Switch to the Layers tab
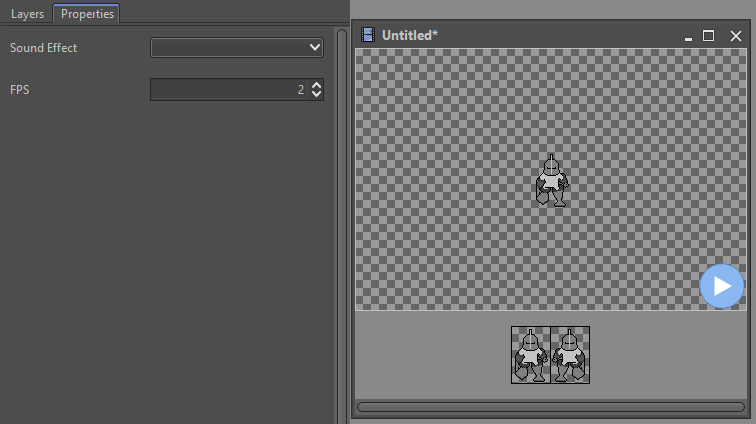This screenshot has width=756, height=424. coord(27,14)
